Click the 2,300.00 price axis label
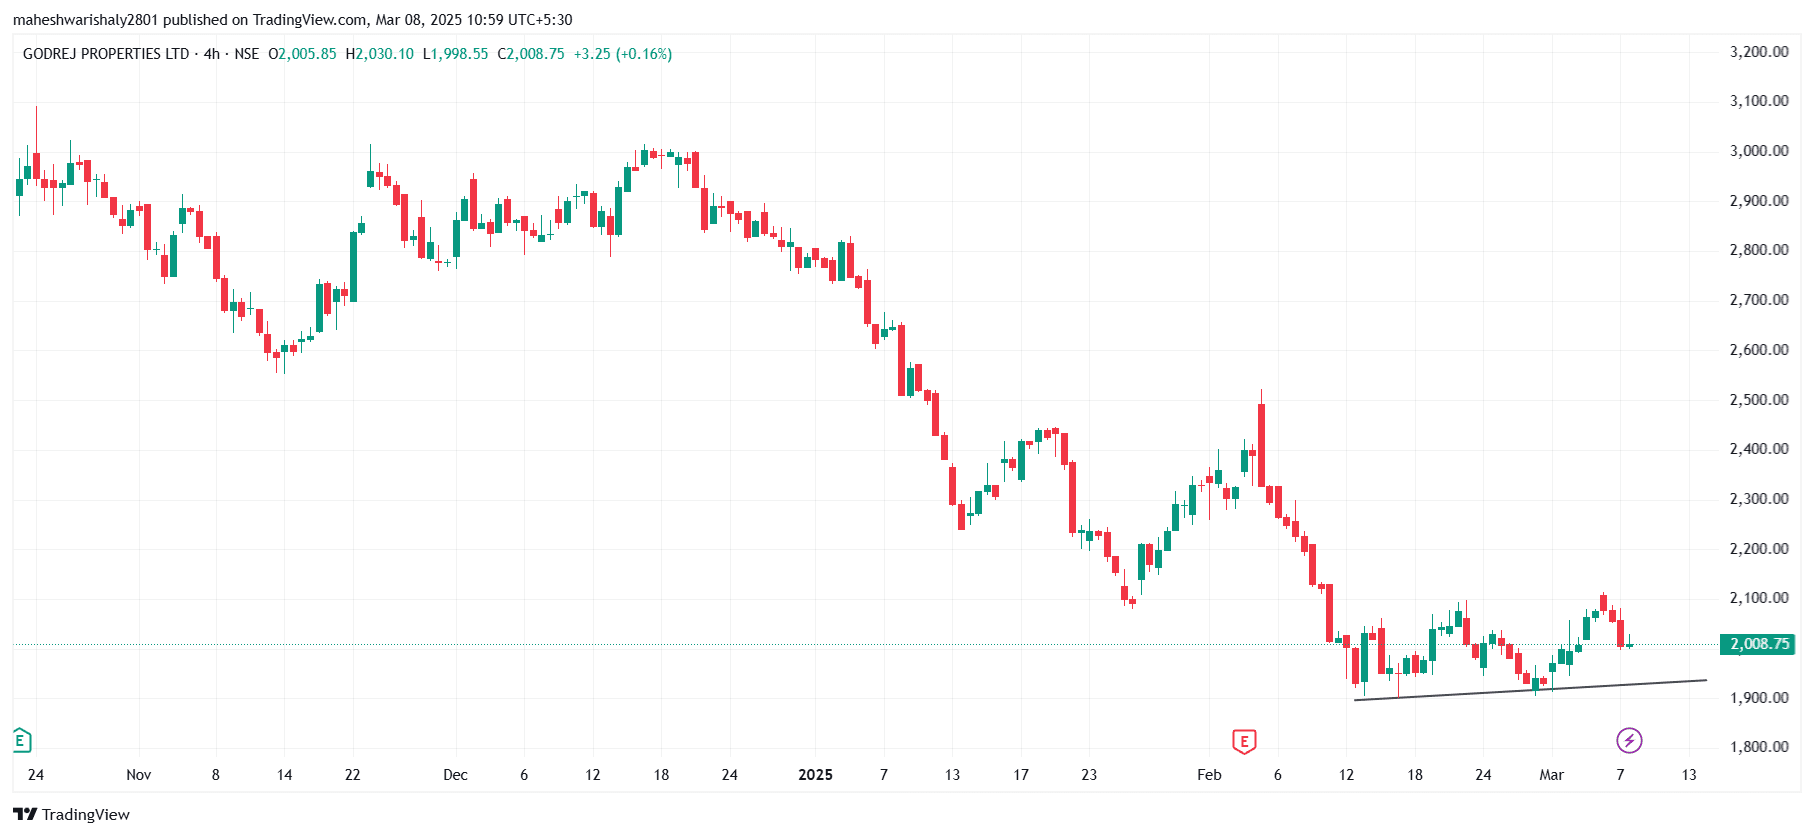 point(1759,499)
